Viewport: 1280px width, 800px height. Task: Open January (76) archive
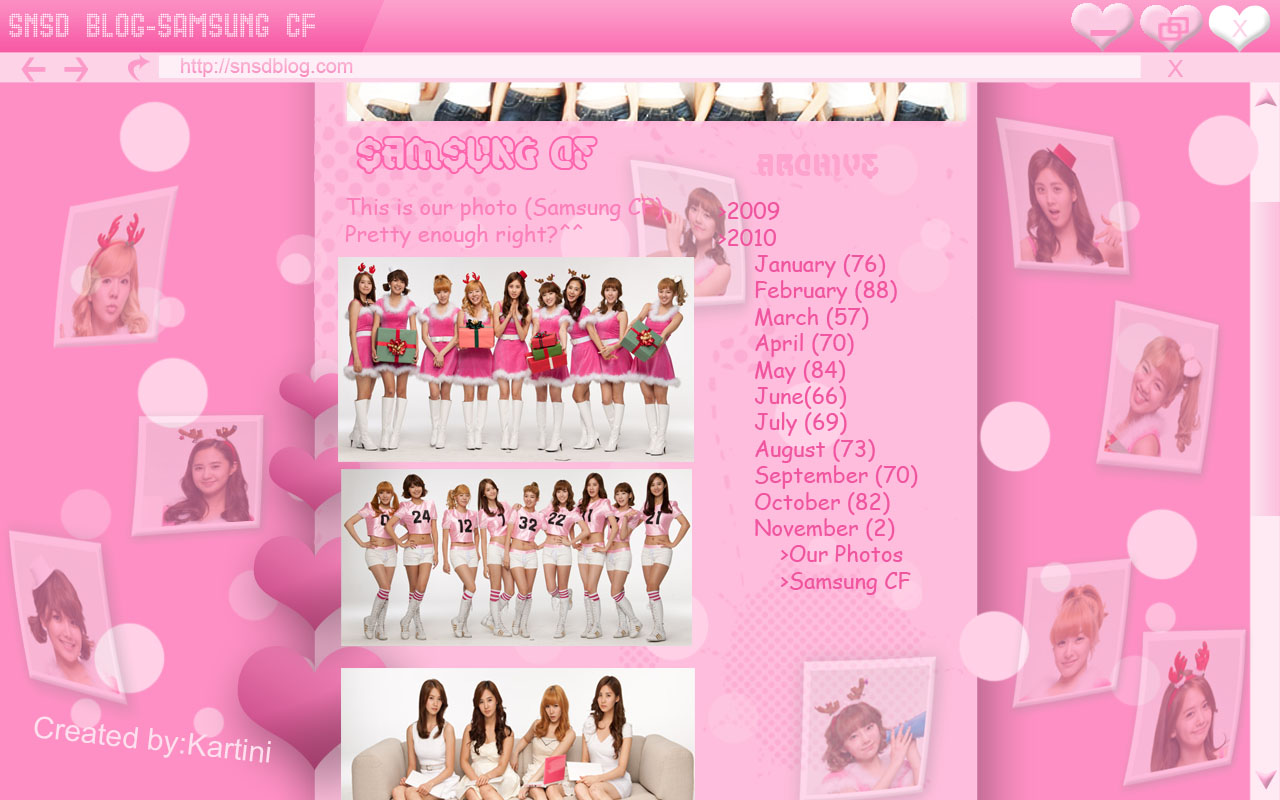820,264
